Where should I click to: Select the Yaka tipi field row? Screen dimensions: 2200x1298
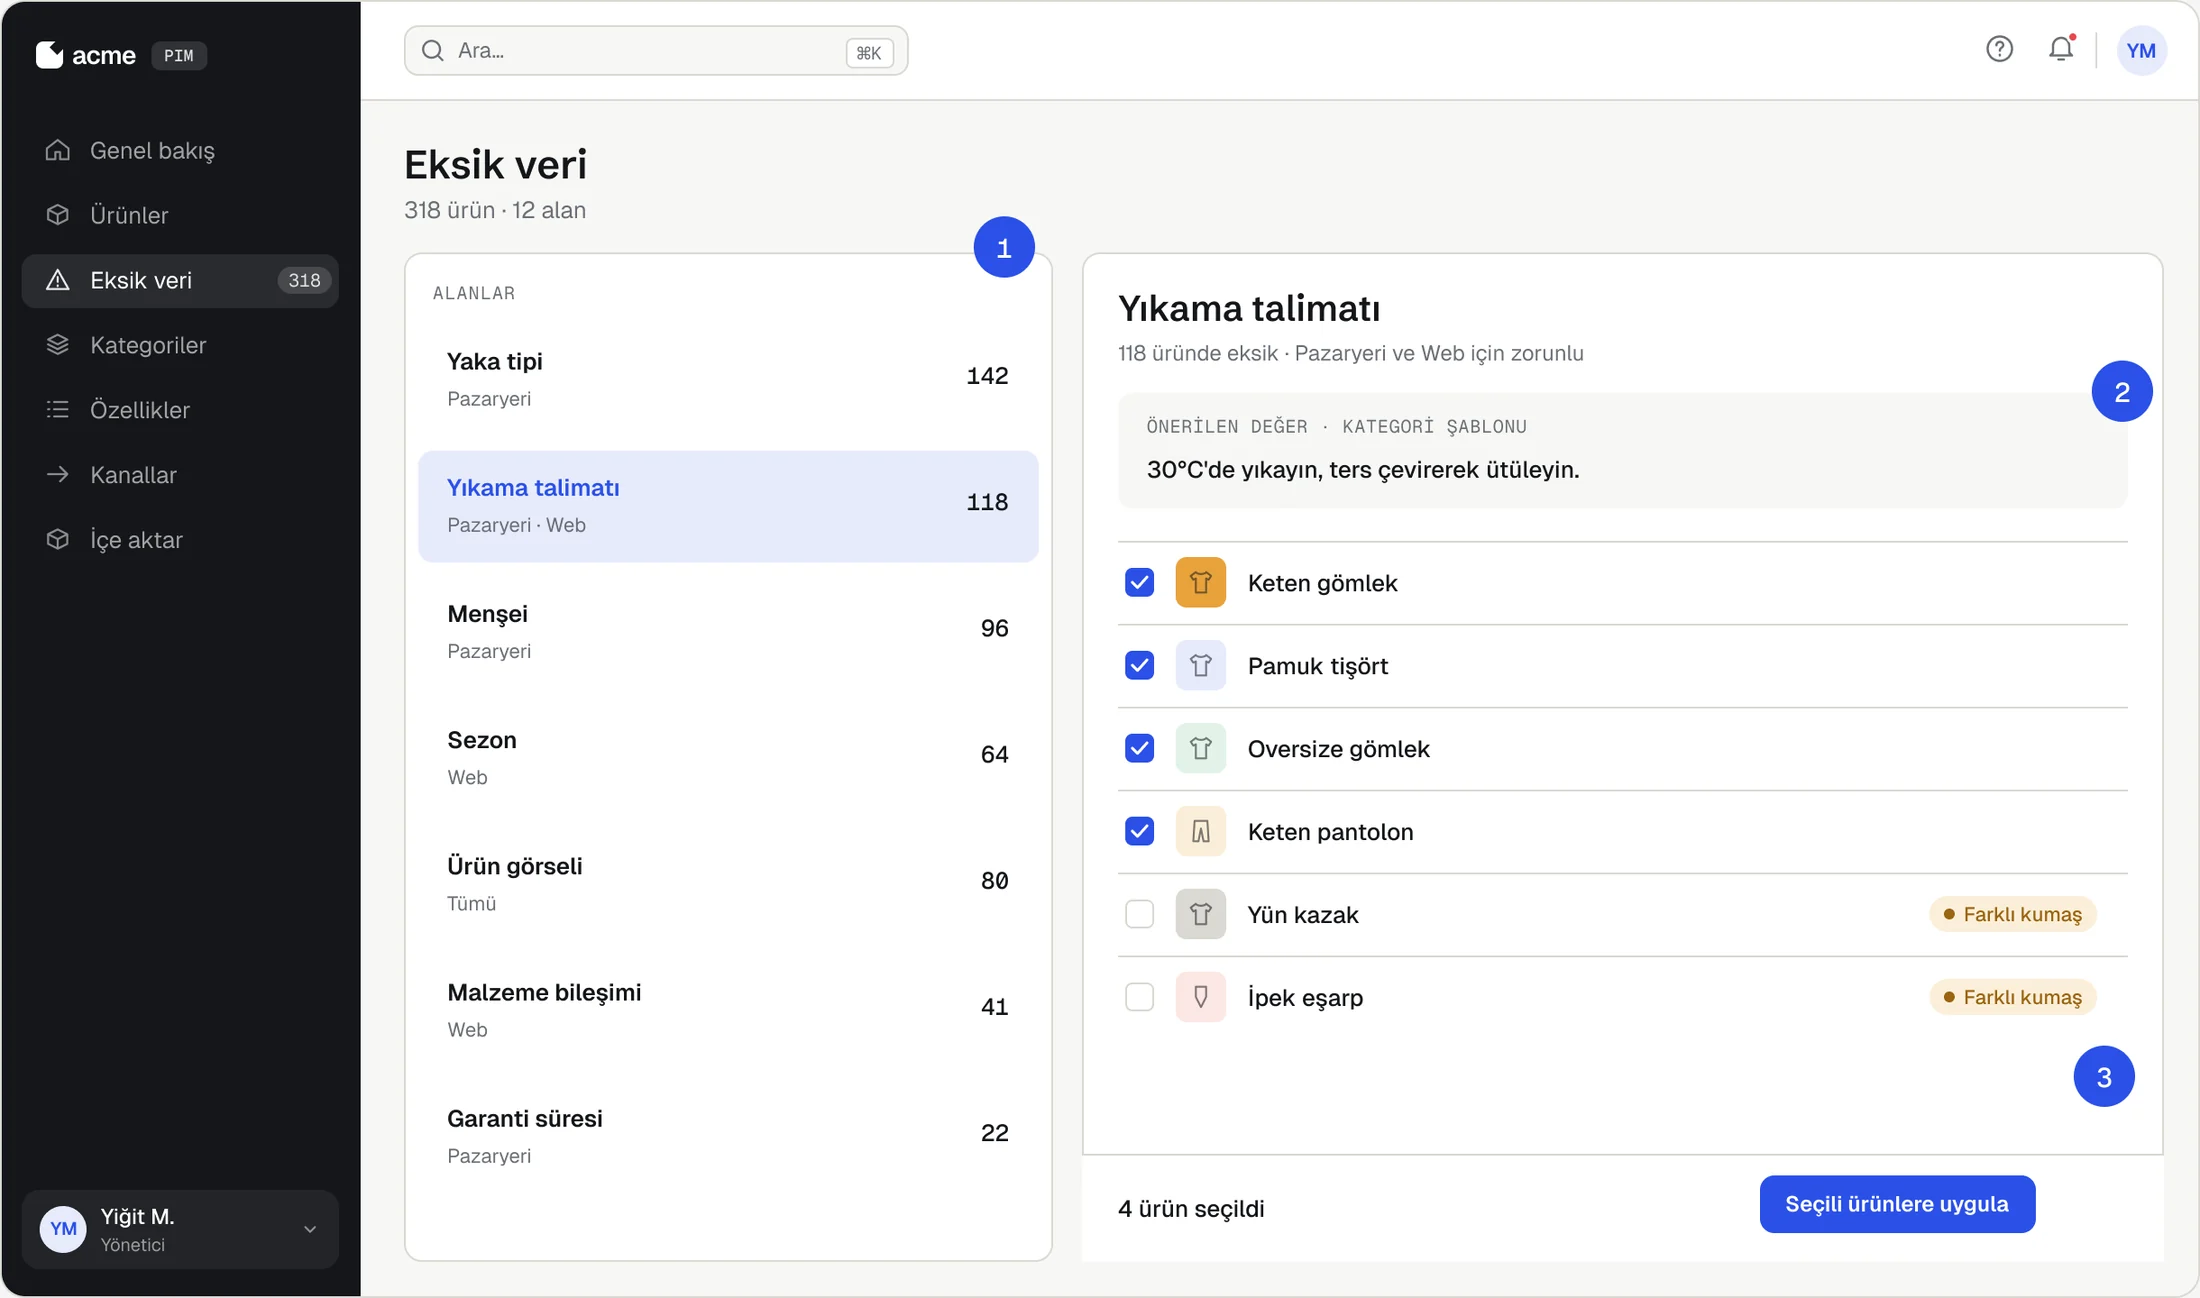point(728,379)
